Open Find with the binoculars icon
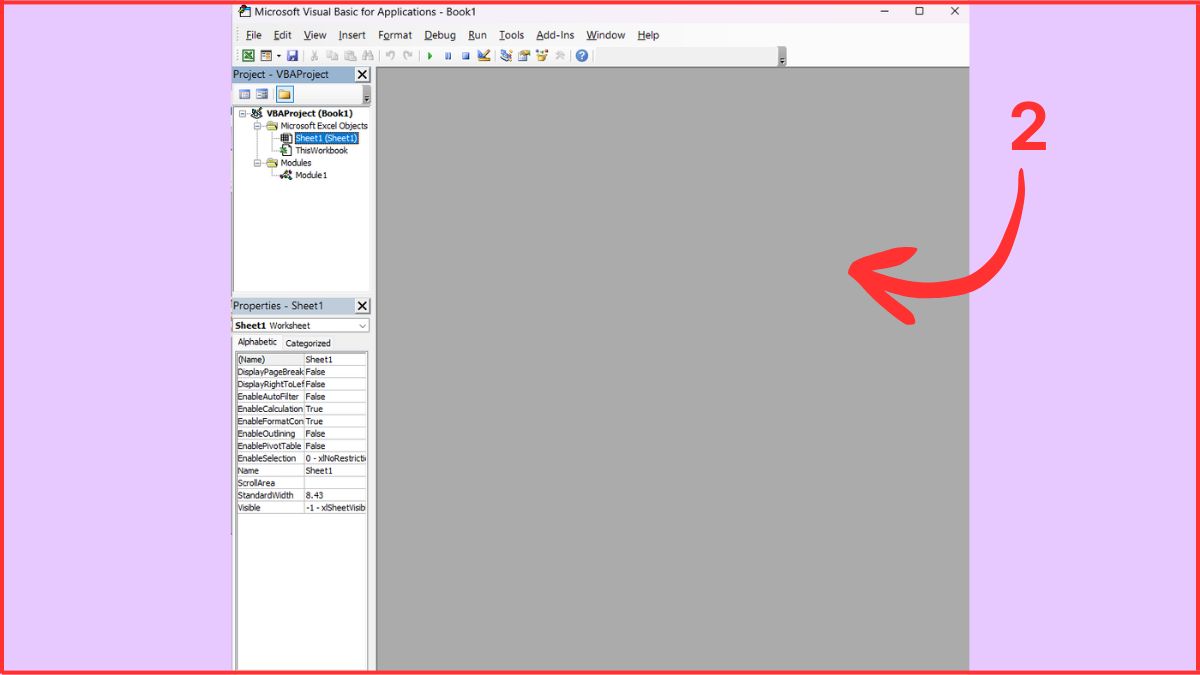Image resolution: width=1200 pixels, height=675 pixels. coord(367,56)
